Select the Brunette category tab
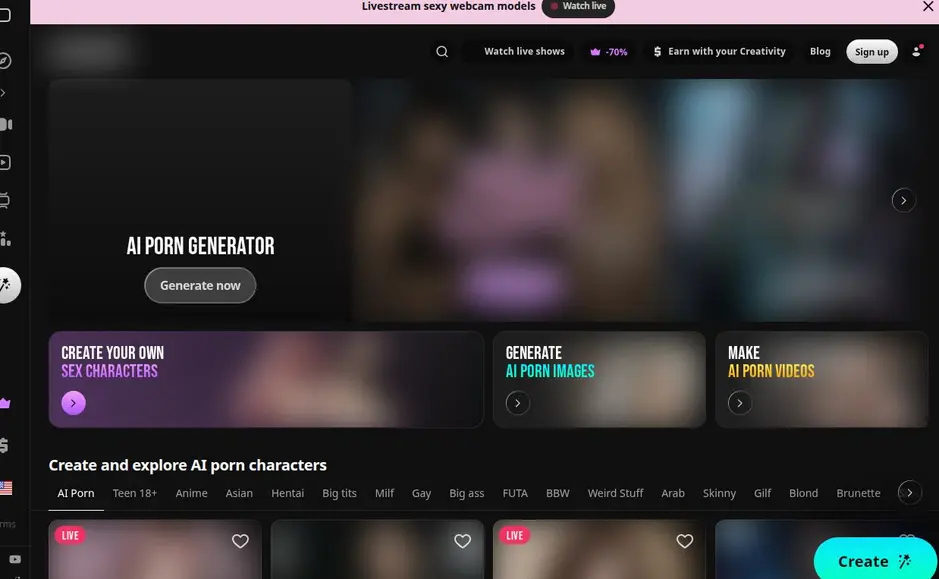This screenshot has height=579, width=939. (858, 493)
